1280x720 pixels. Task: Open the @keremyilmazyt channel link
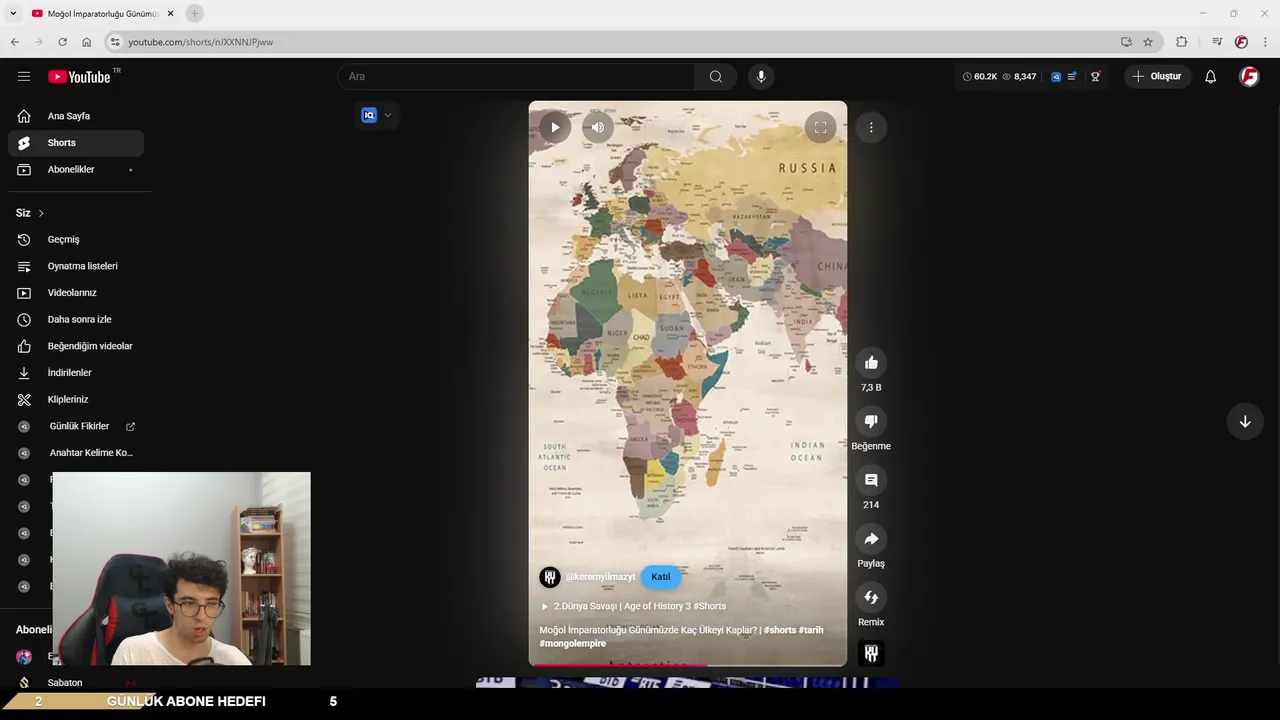(x=600, y=577)
